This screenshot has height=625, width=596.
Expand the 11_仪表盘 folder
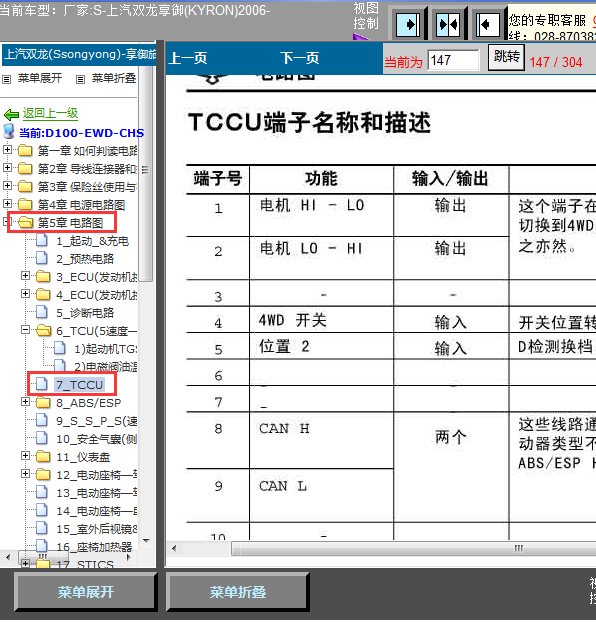click(x=26, y=456)
